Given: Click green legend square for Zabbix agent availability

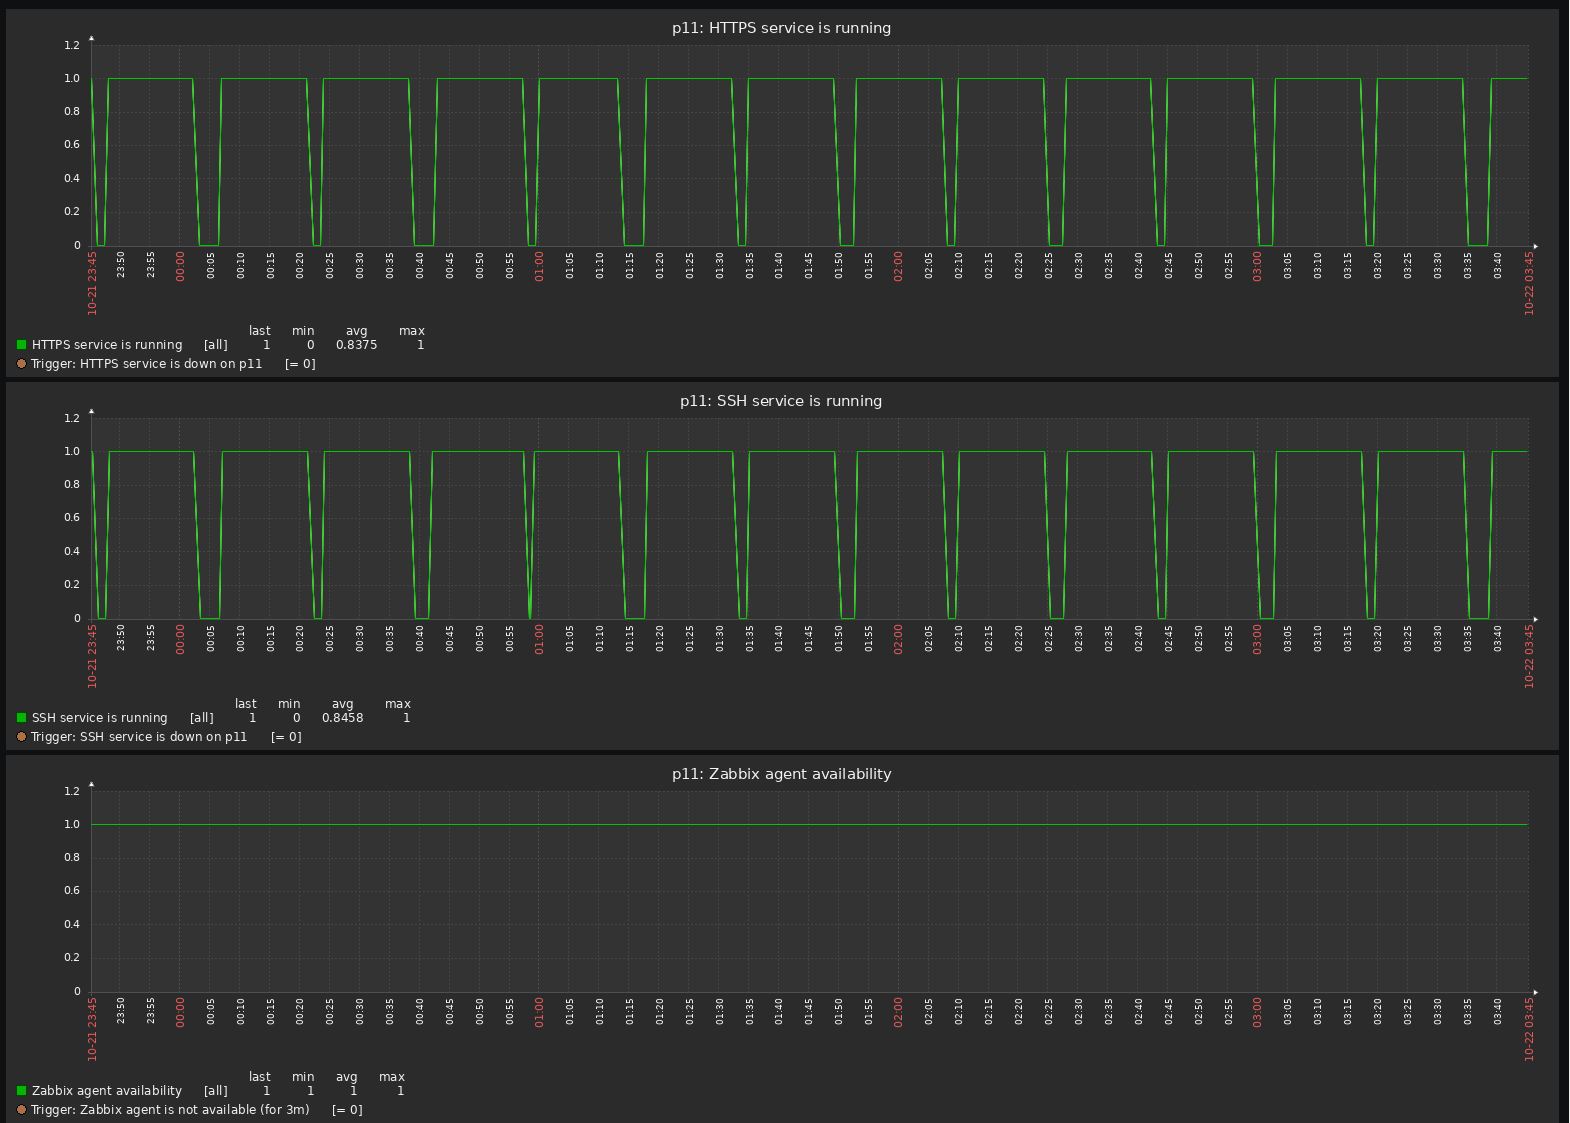Looking at the screenshot, I should click(x=22, y=1091).
